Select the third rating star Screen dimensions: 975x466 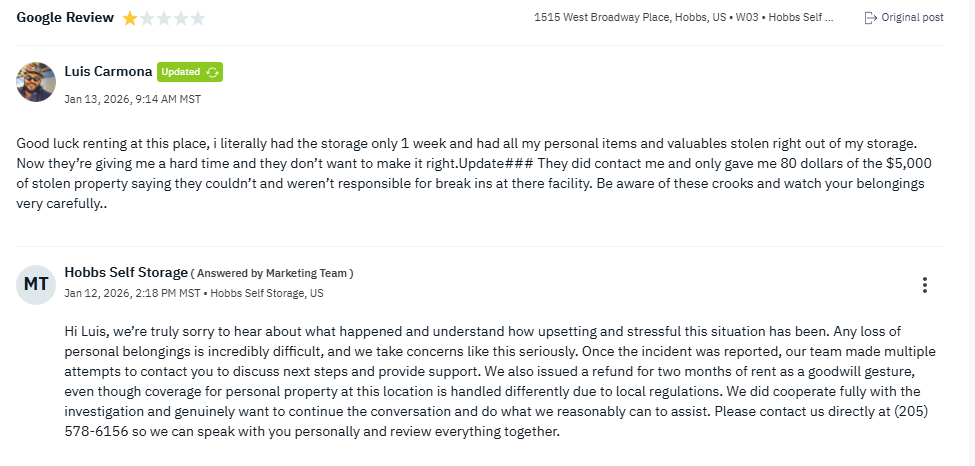pos(164,18)
